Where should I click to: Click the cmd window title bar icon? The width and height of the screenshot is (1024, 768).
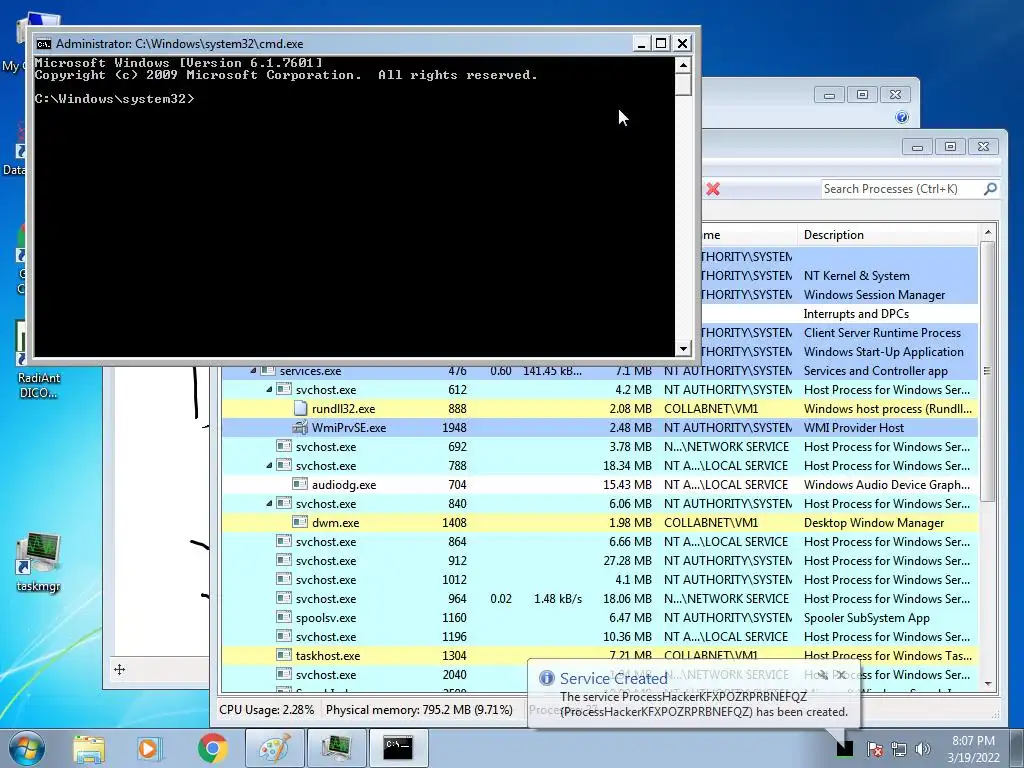(44, 44)
